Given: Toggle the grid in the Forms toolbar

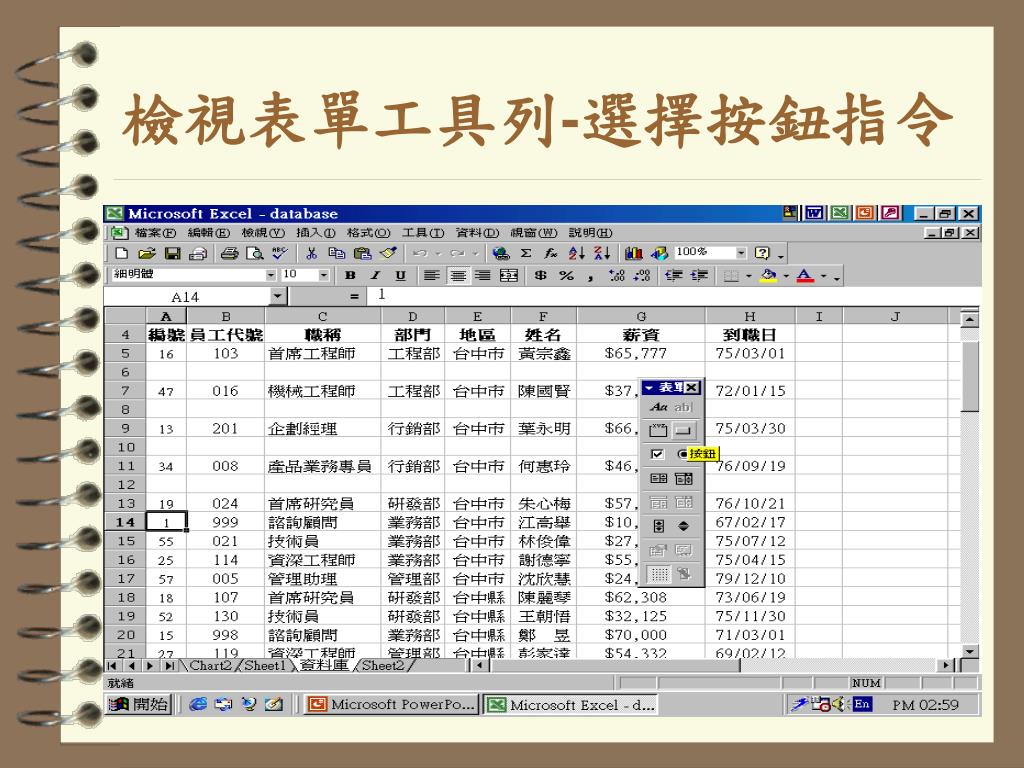Looking at the screenshot, I should [658, 574].
